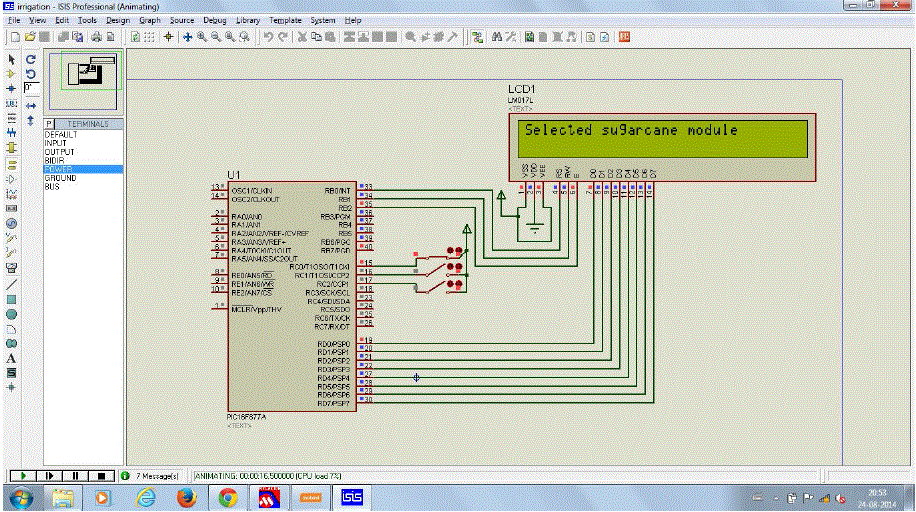Rotate clockwise using the rotate icon
This screenshot has height=512, width=916.
tap(31, 59)
